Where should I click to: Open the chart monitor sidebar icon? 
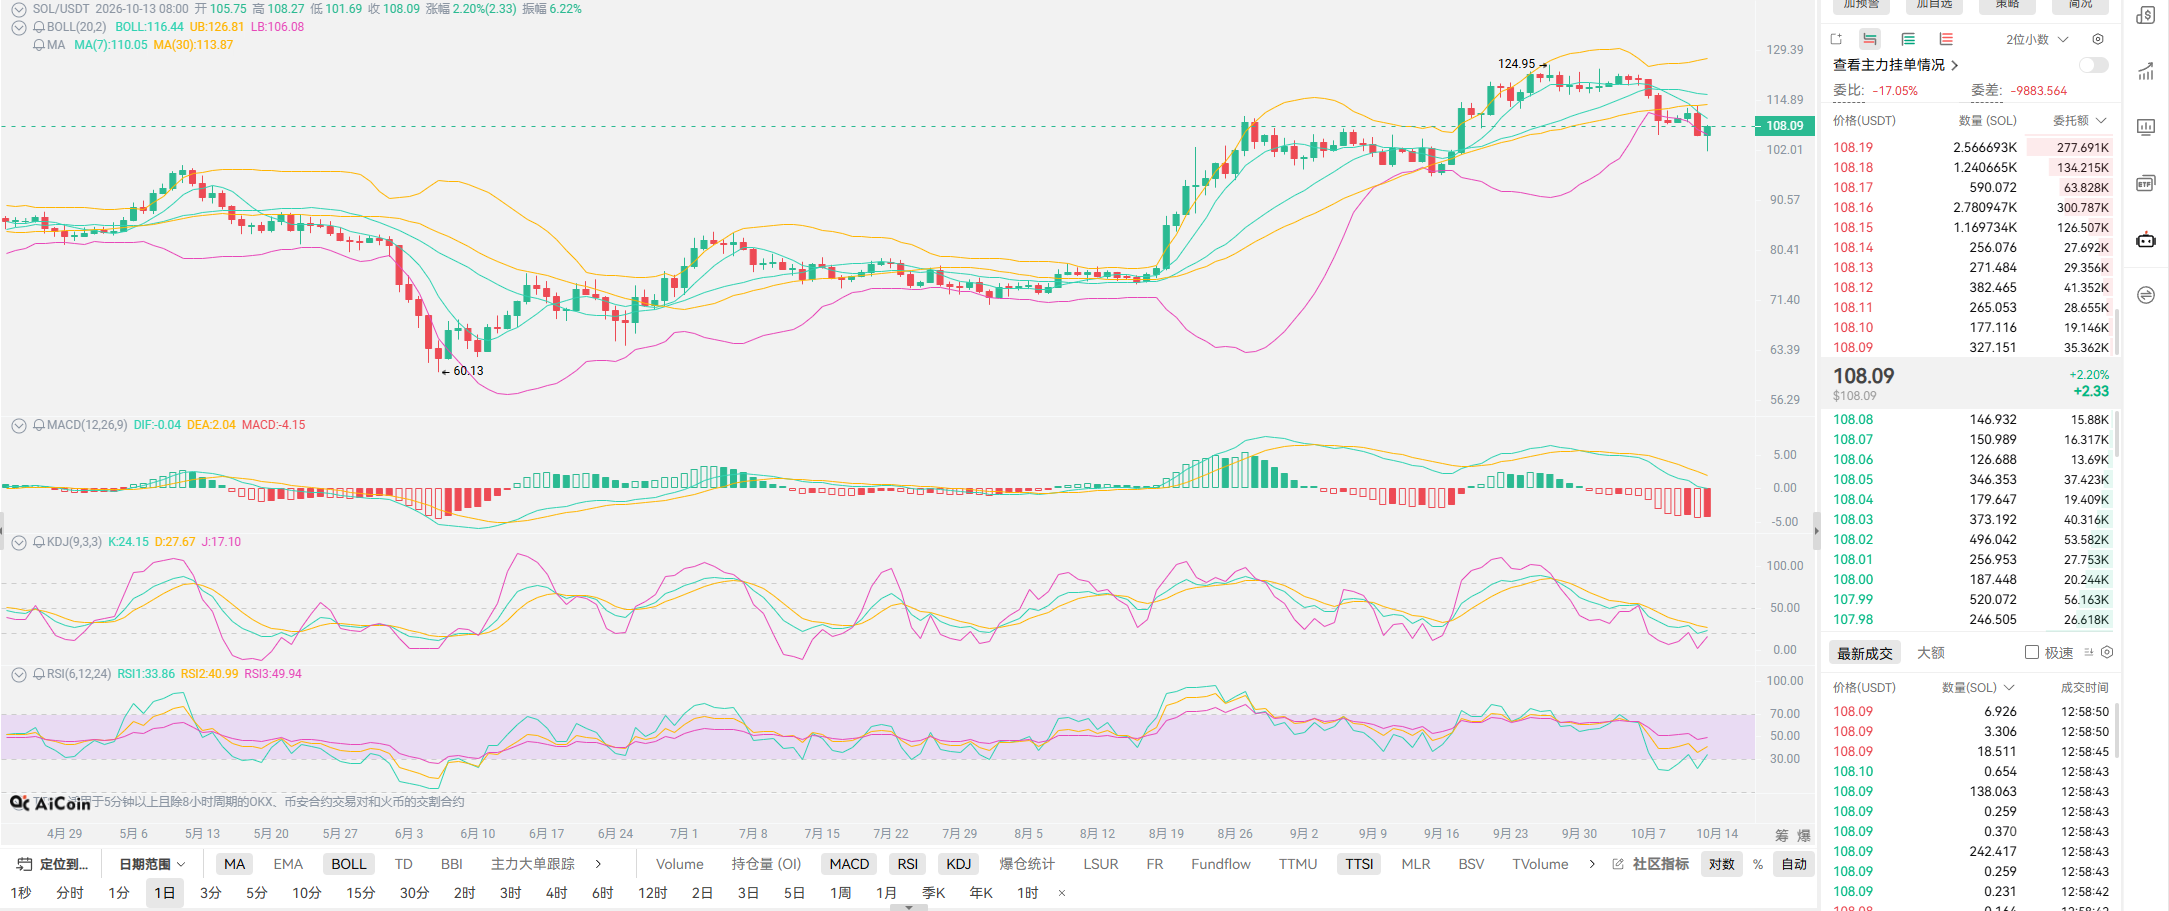click(2146, 127)
